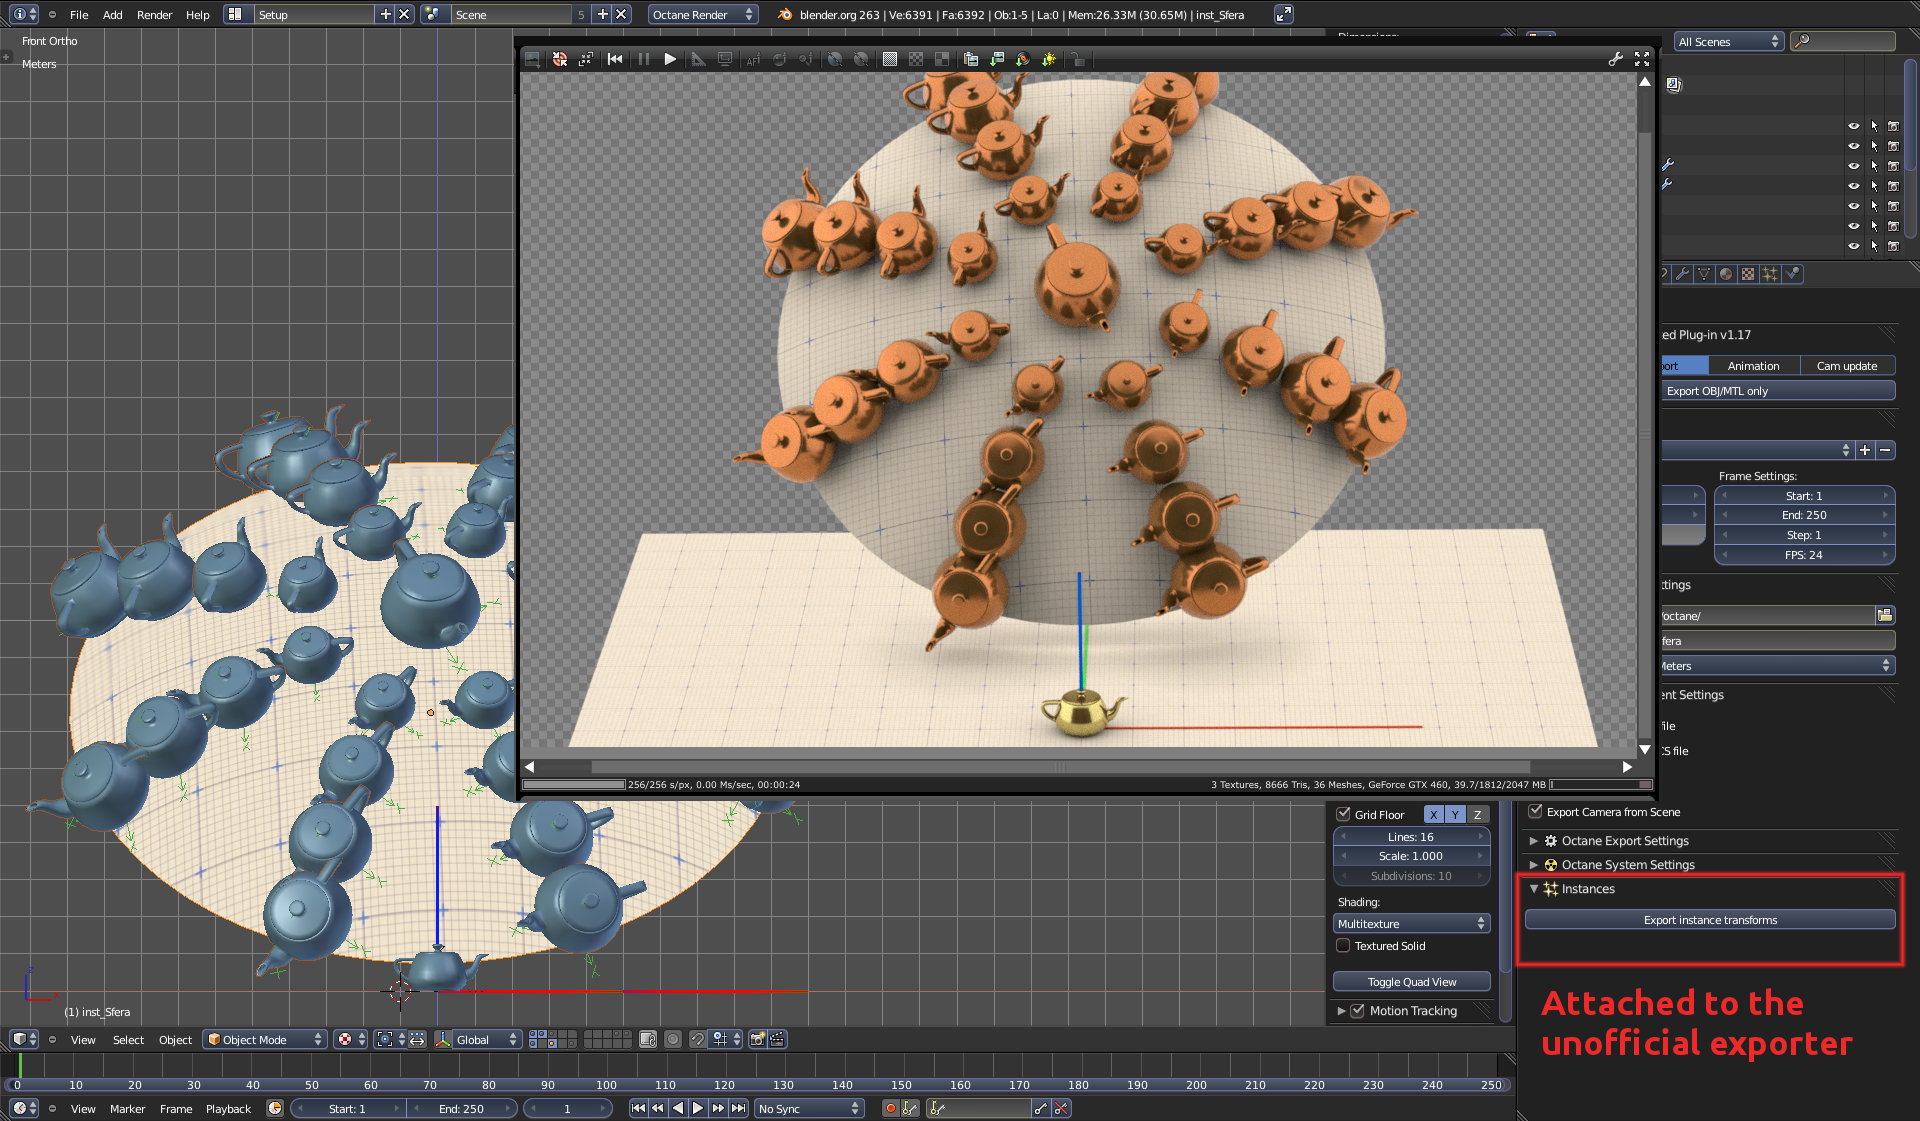Click the pause rendering icon in Octane viewport

tap(643, 59)
